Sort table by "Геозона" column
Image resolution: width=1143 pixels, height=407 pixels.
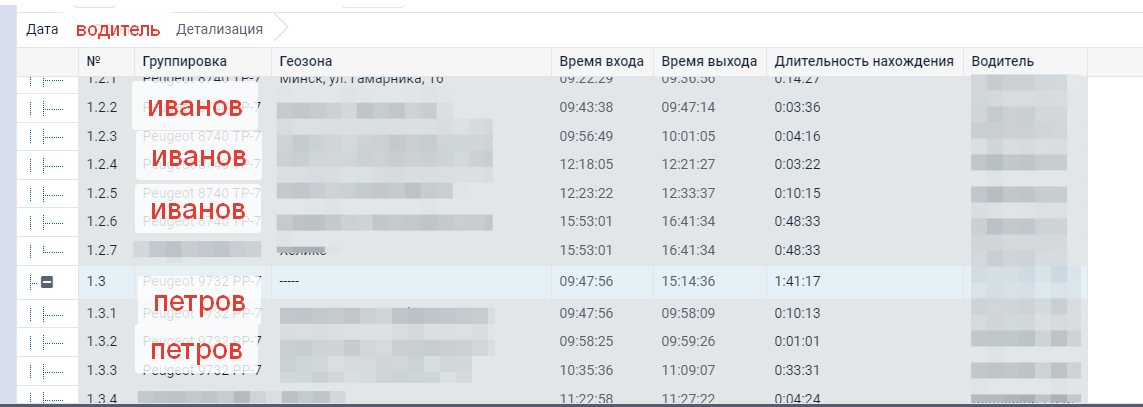tap(306, 62)
